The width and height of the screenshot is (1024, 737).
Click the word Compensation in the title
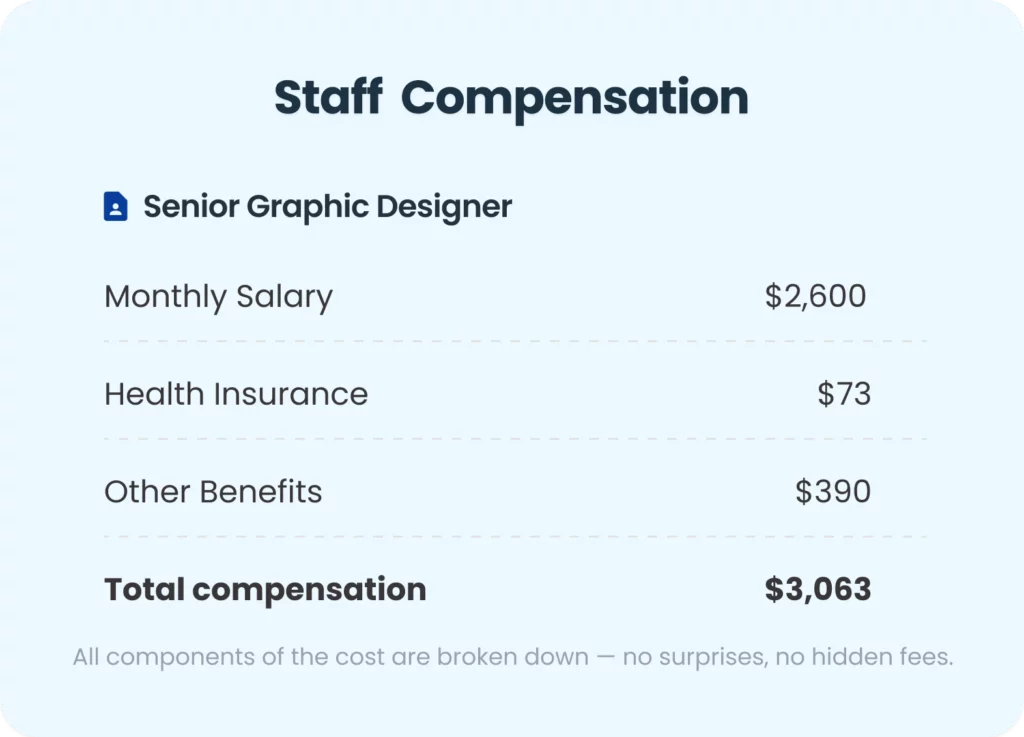coord(575,98)
